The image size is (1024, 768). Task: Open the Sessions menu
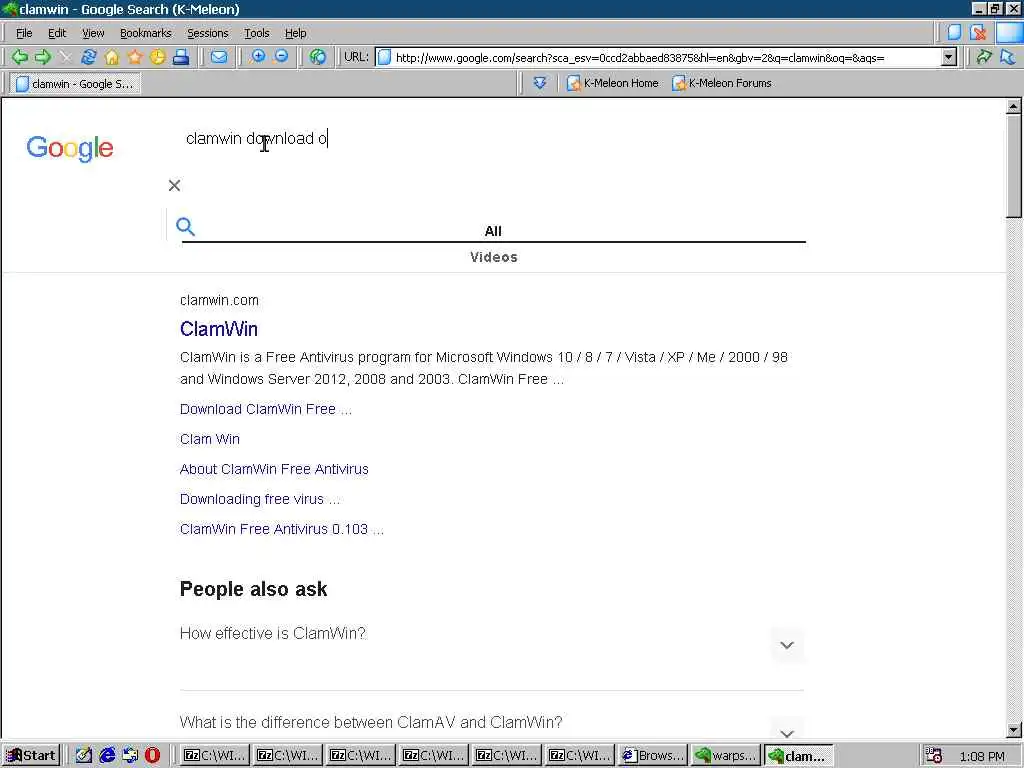(208, 33)
